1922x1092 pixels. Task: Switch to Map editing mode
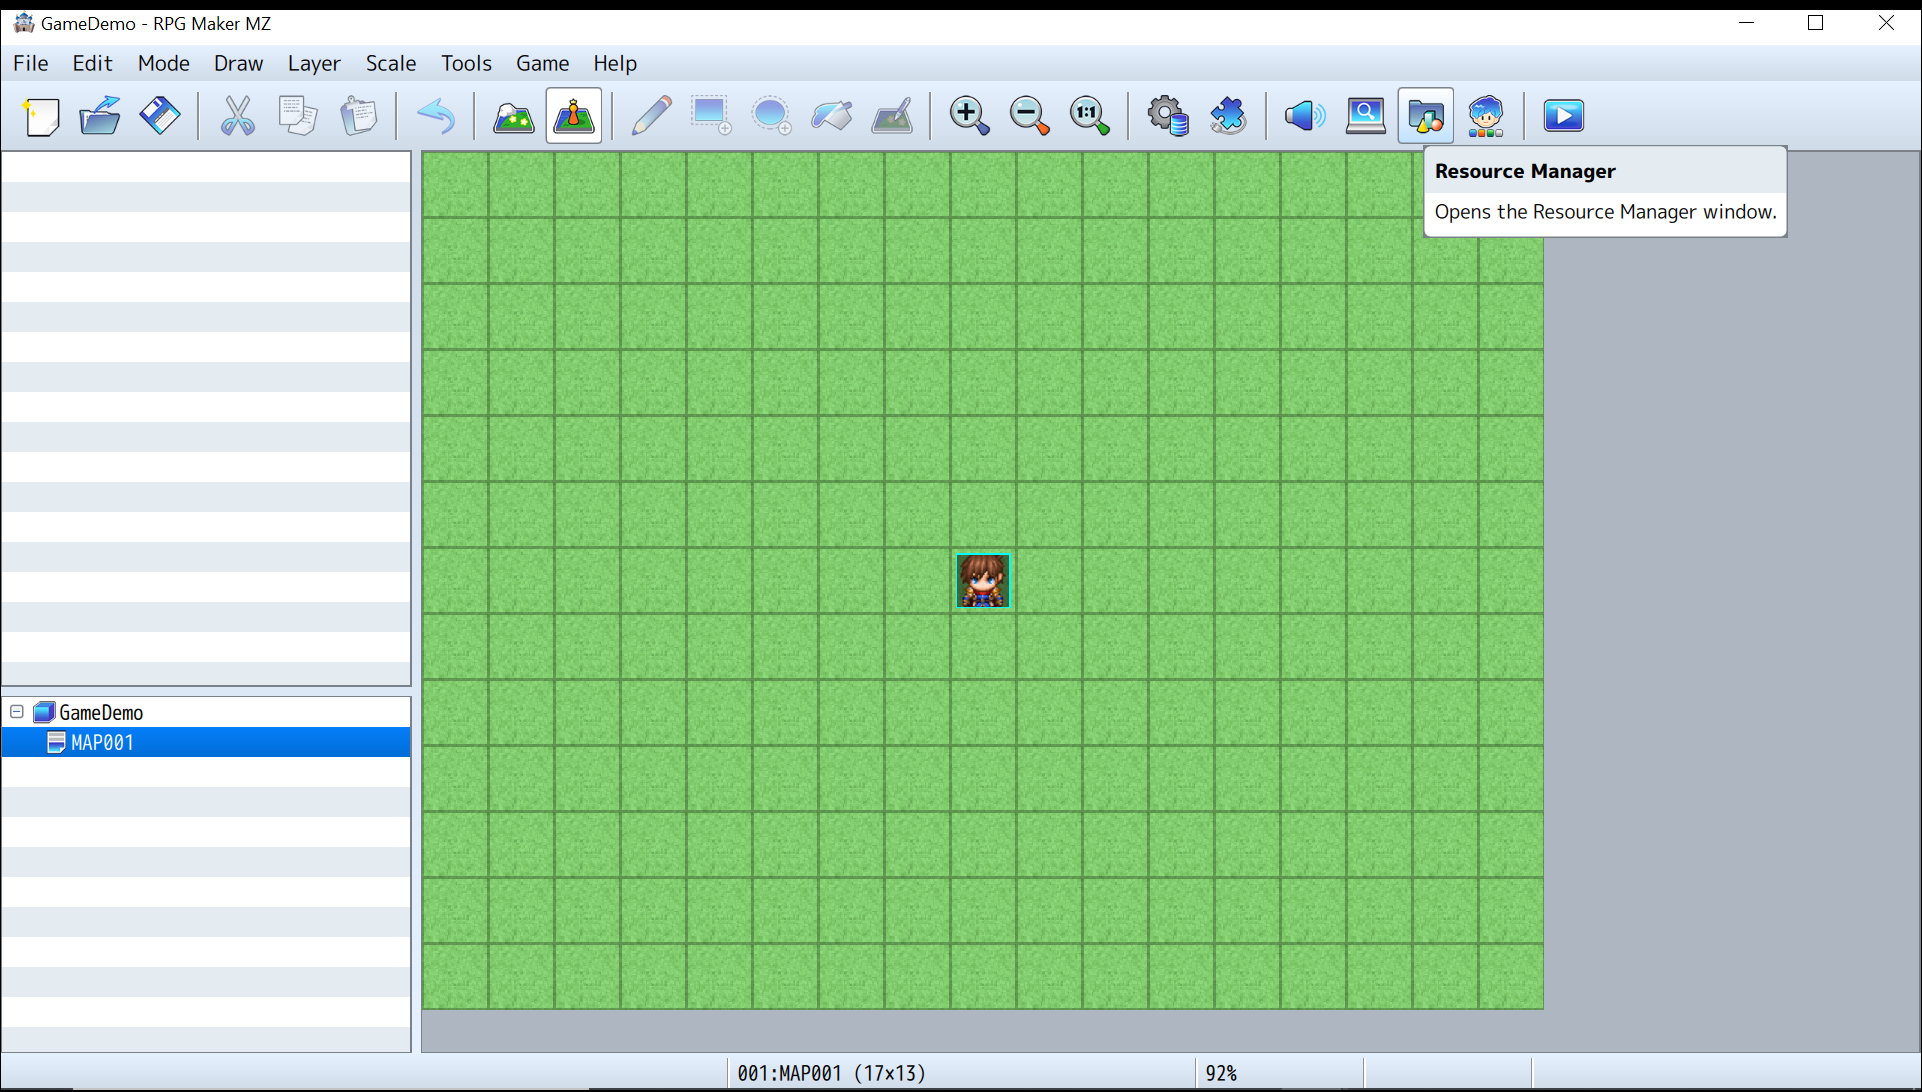513,115
